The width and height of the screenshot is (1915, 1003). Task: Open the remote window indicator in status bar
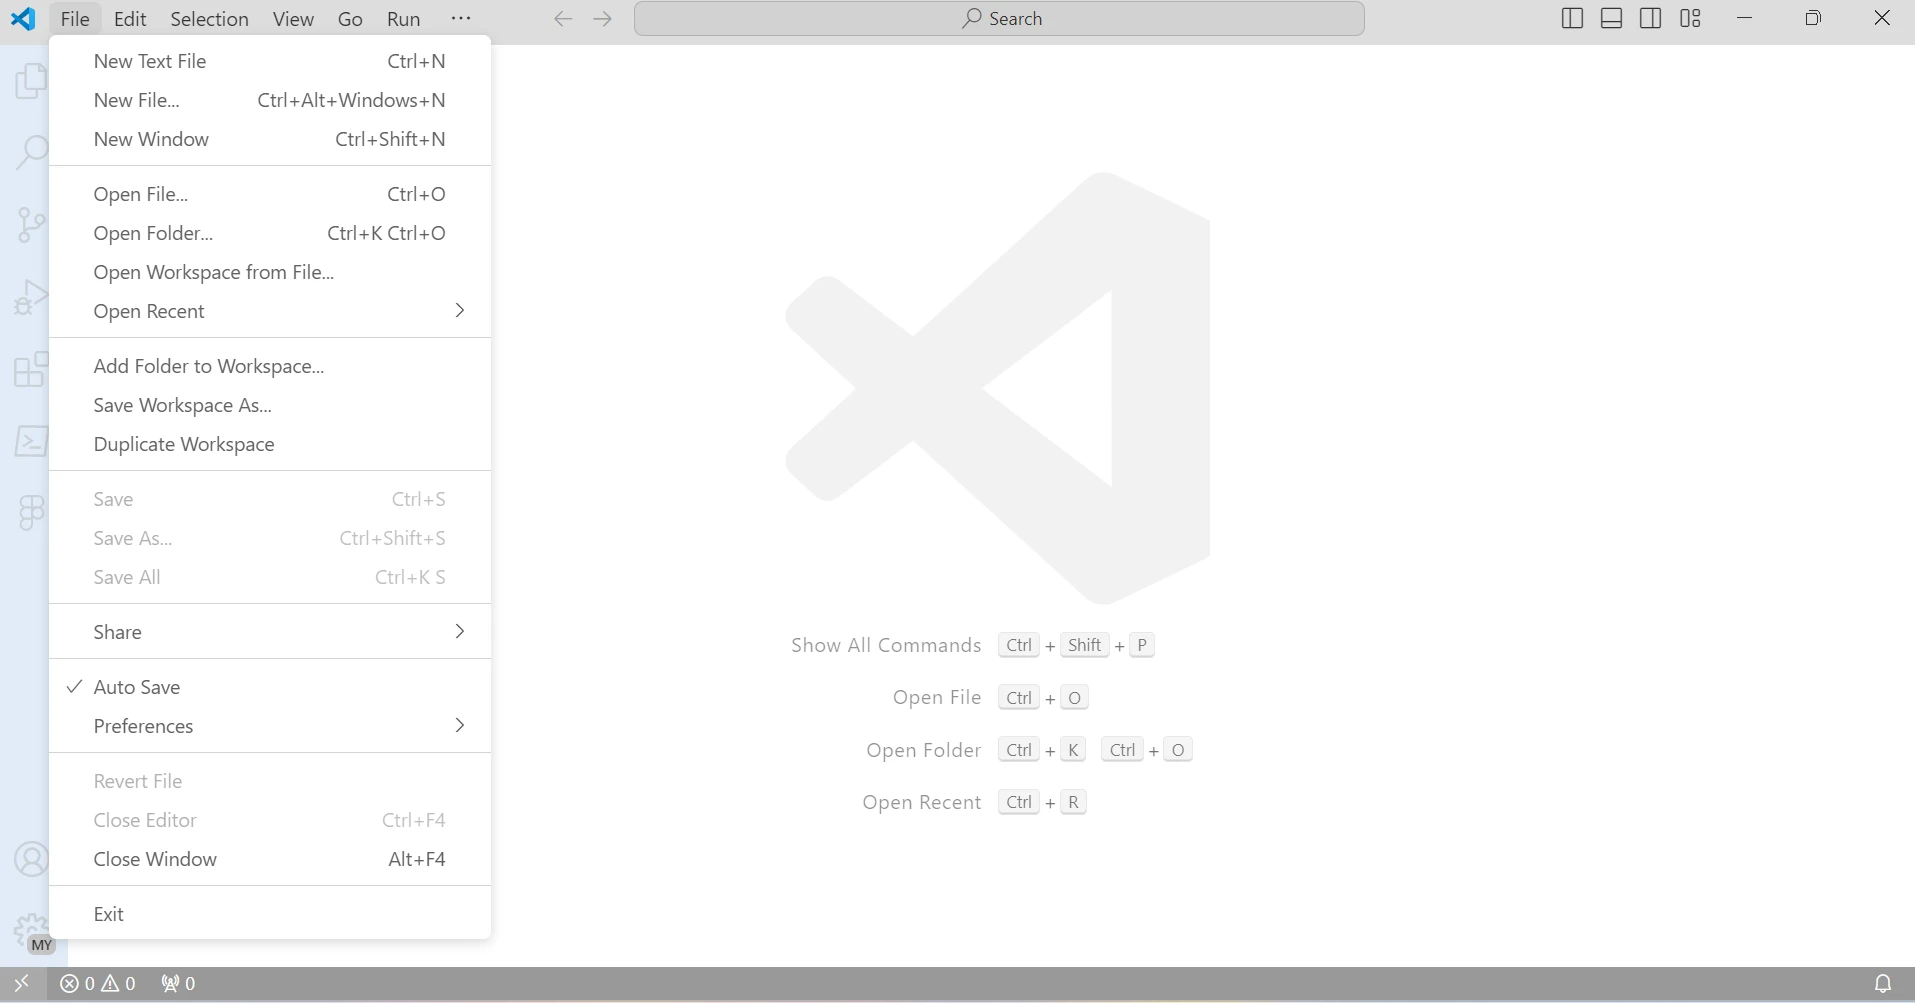[22, 984]
